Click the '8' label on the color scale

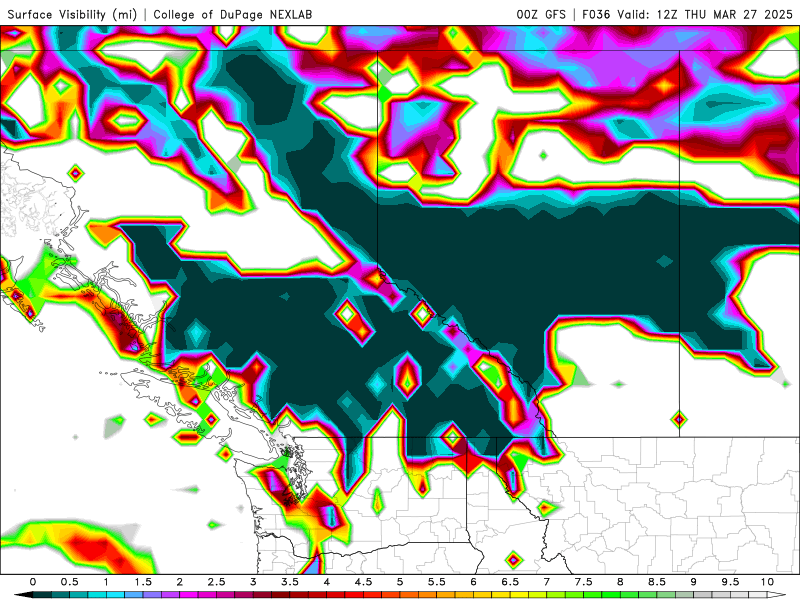pyautogui.click(x=620, y=582)
